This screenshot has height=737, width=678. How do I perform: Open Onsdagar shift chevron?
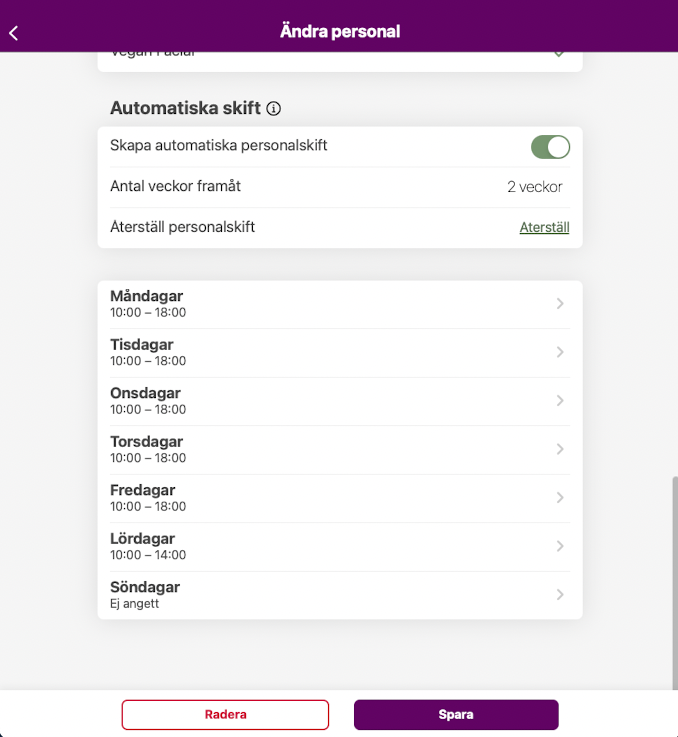[x=560, y=400]
